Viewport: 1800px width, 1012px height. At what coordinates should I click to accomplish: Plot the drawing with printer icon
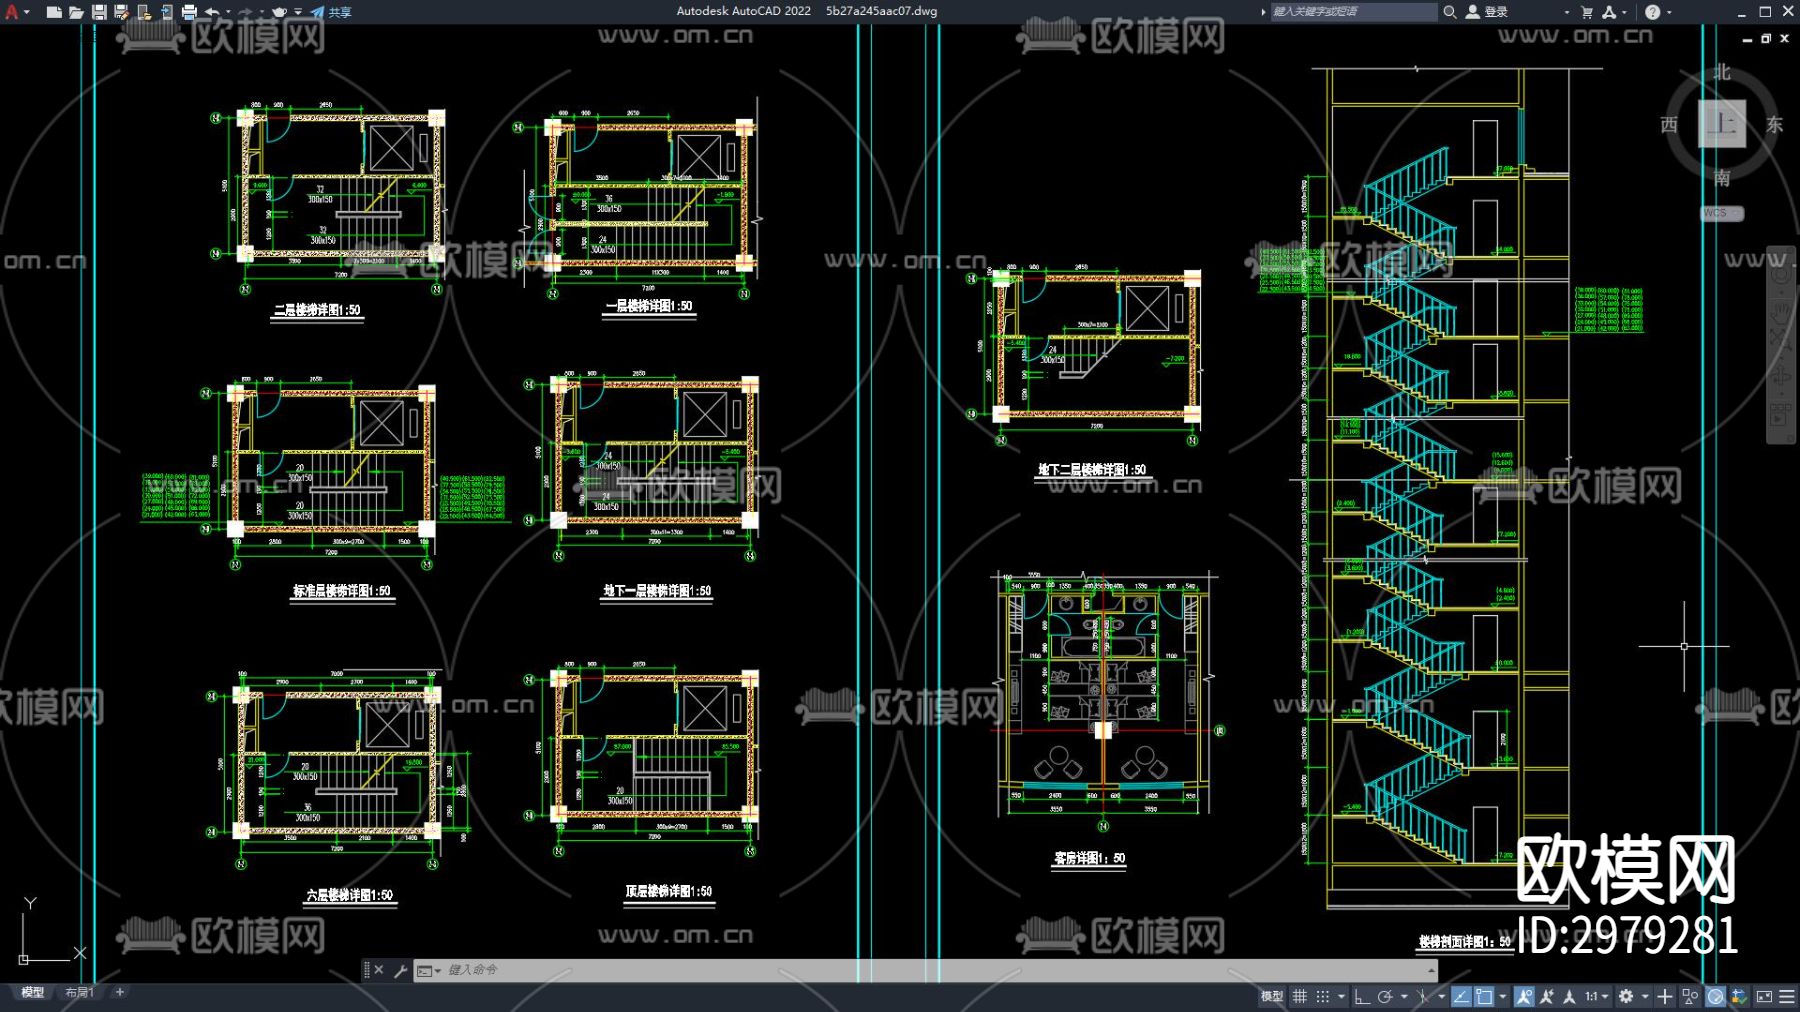pos(189,12)
